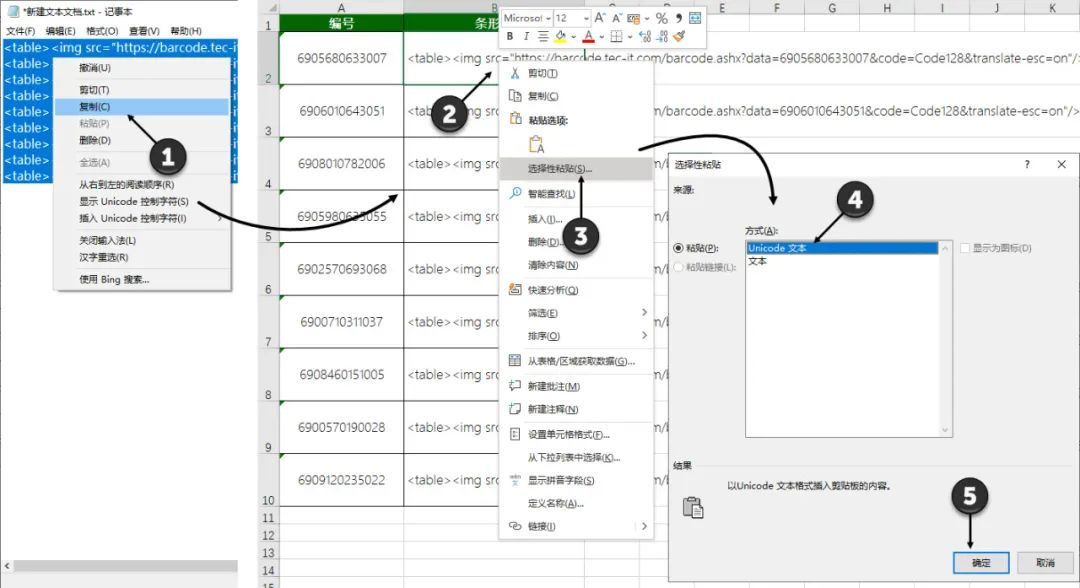
Task: Apply the yellow fill color bucket
Action: pos(561,36)
